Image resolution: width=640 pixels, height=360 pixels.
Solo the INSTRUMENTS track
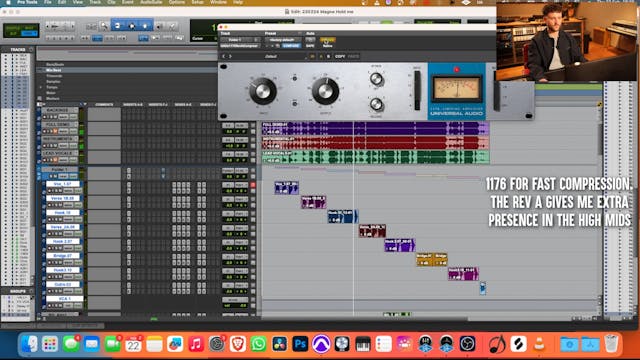pos(50,145)
